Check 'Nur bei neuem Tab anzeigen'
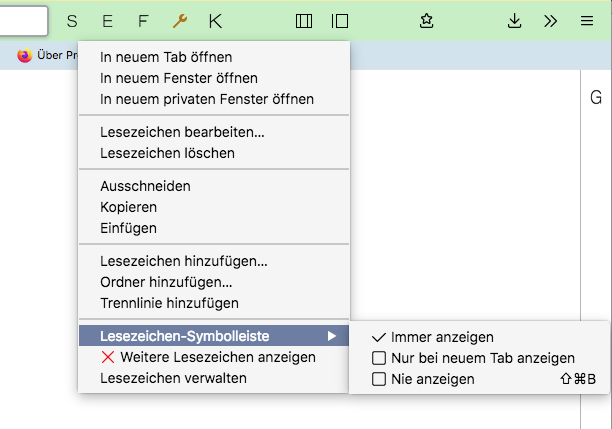This screenshot has width=612, height=429. (x=379, y=358)
